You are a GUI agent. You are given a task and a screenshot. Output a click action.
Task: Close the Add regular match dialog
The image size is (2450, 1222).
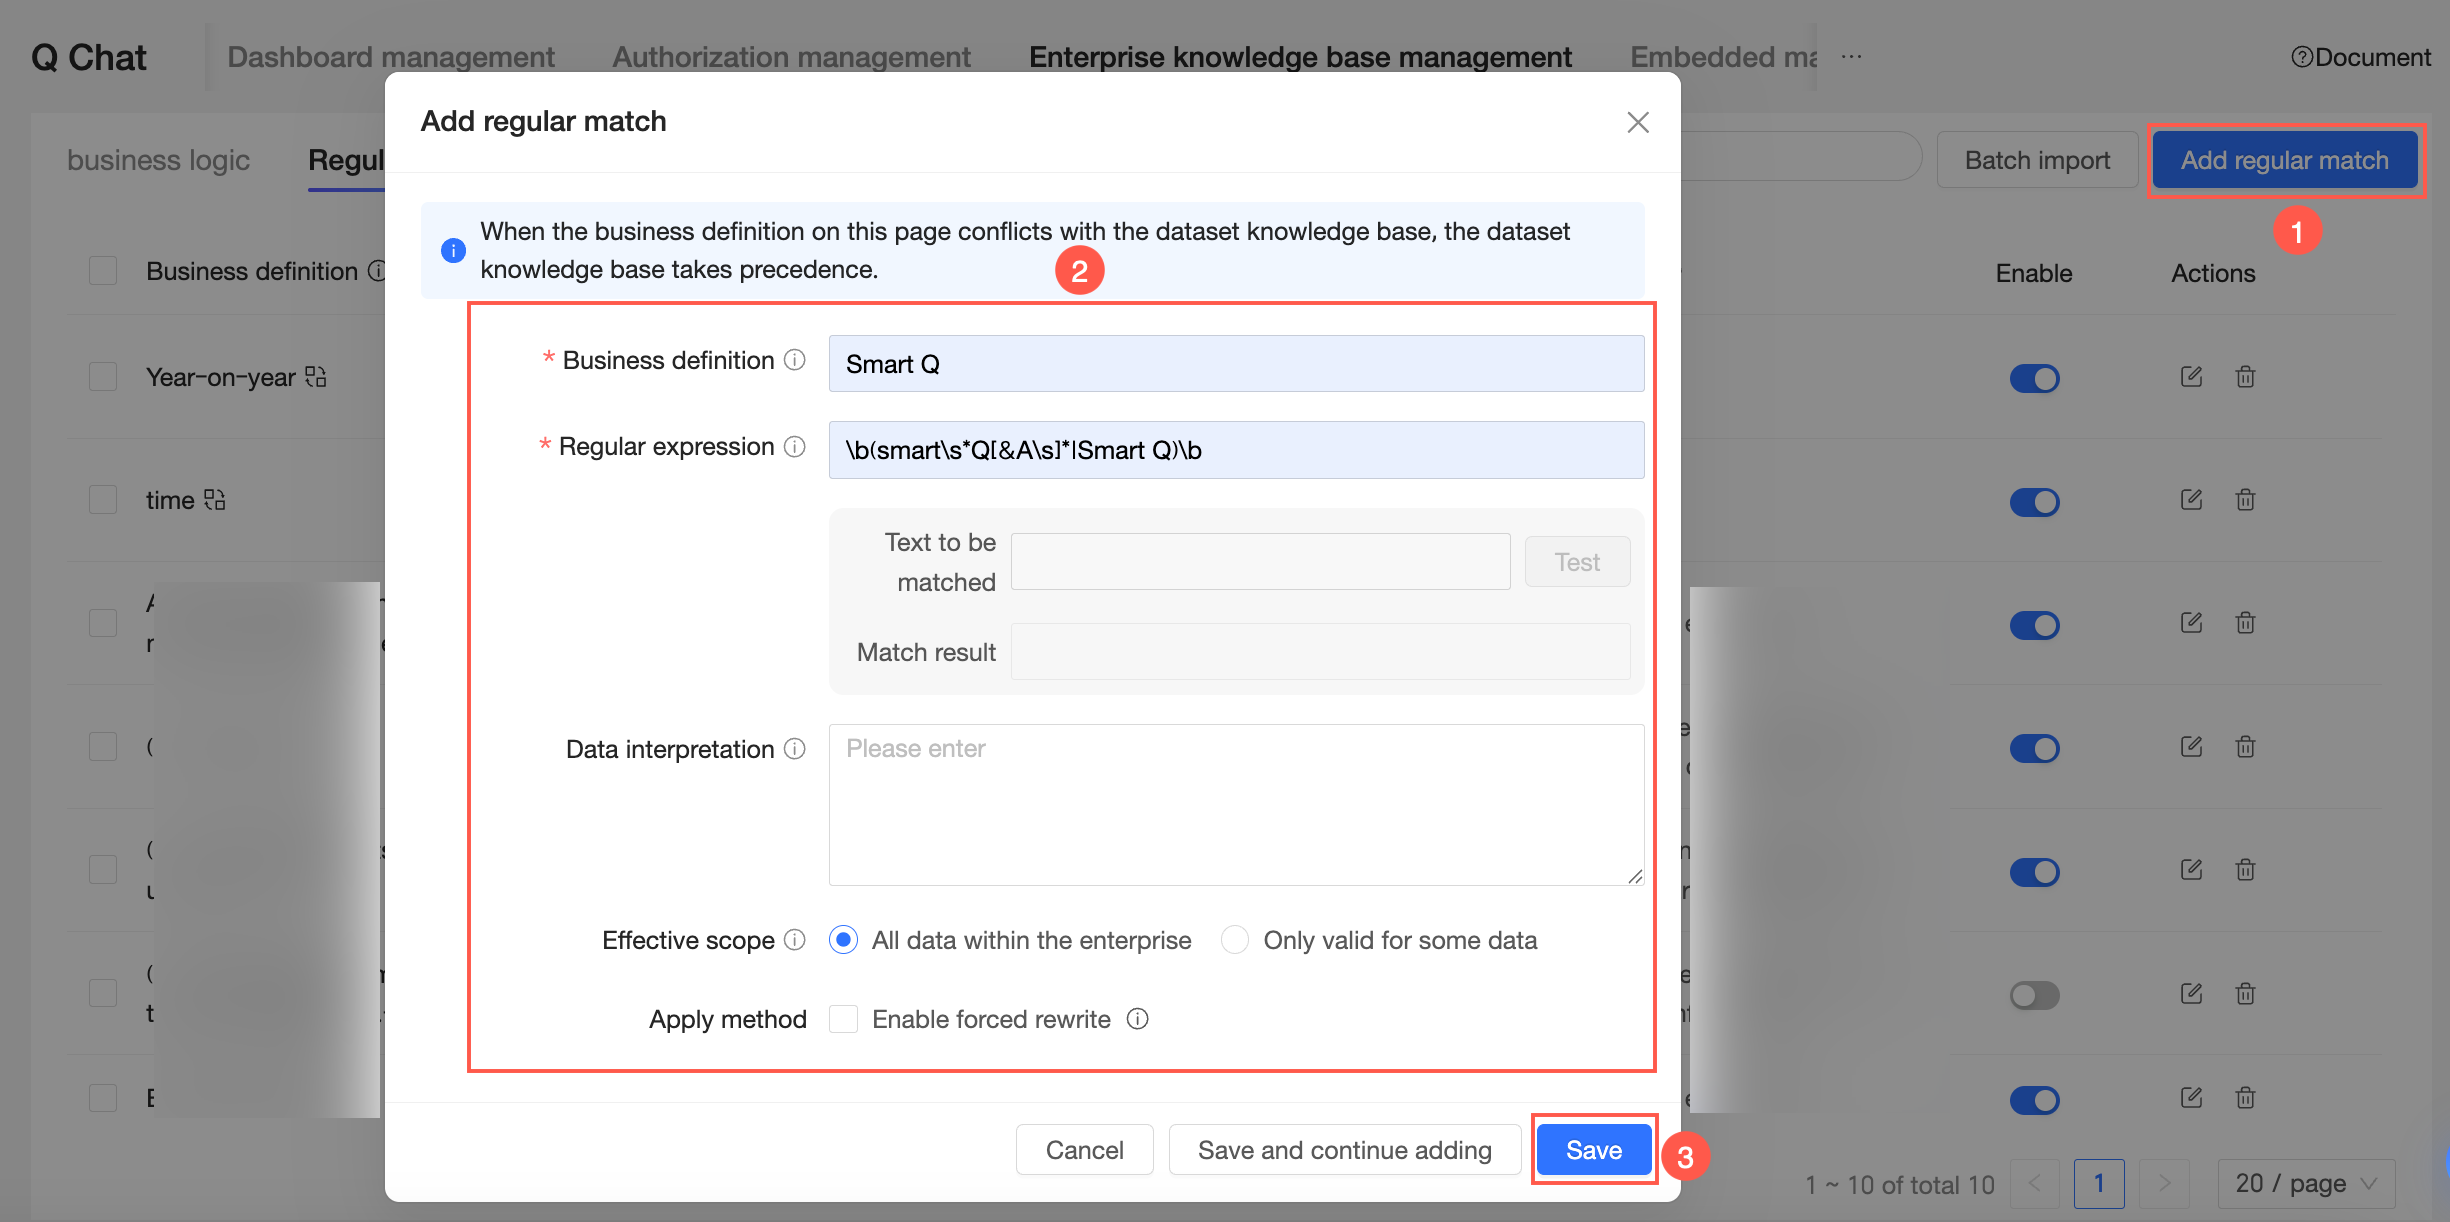tap(1637, 122)
